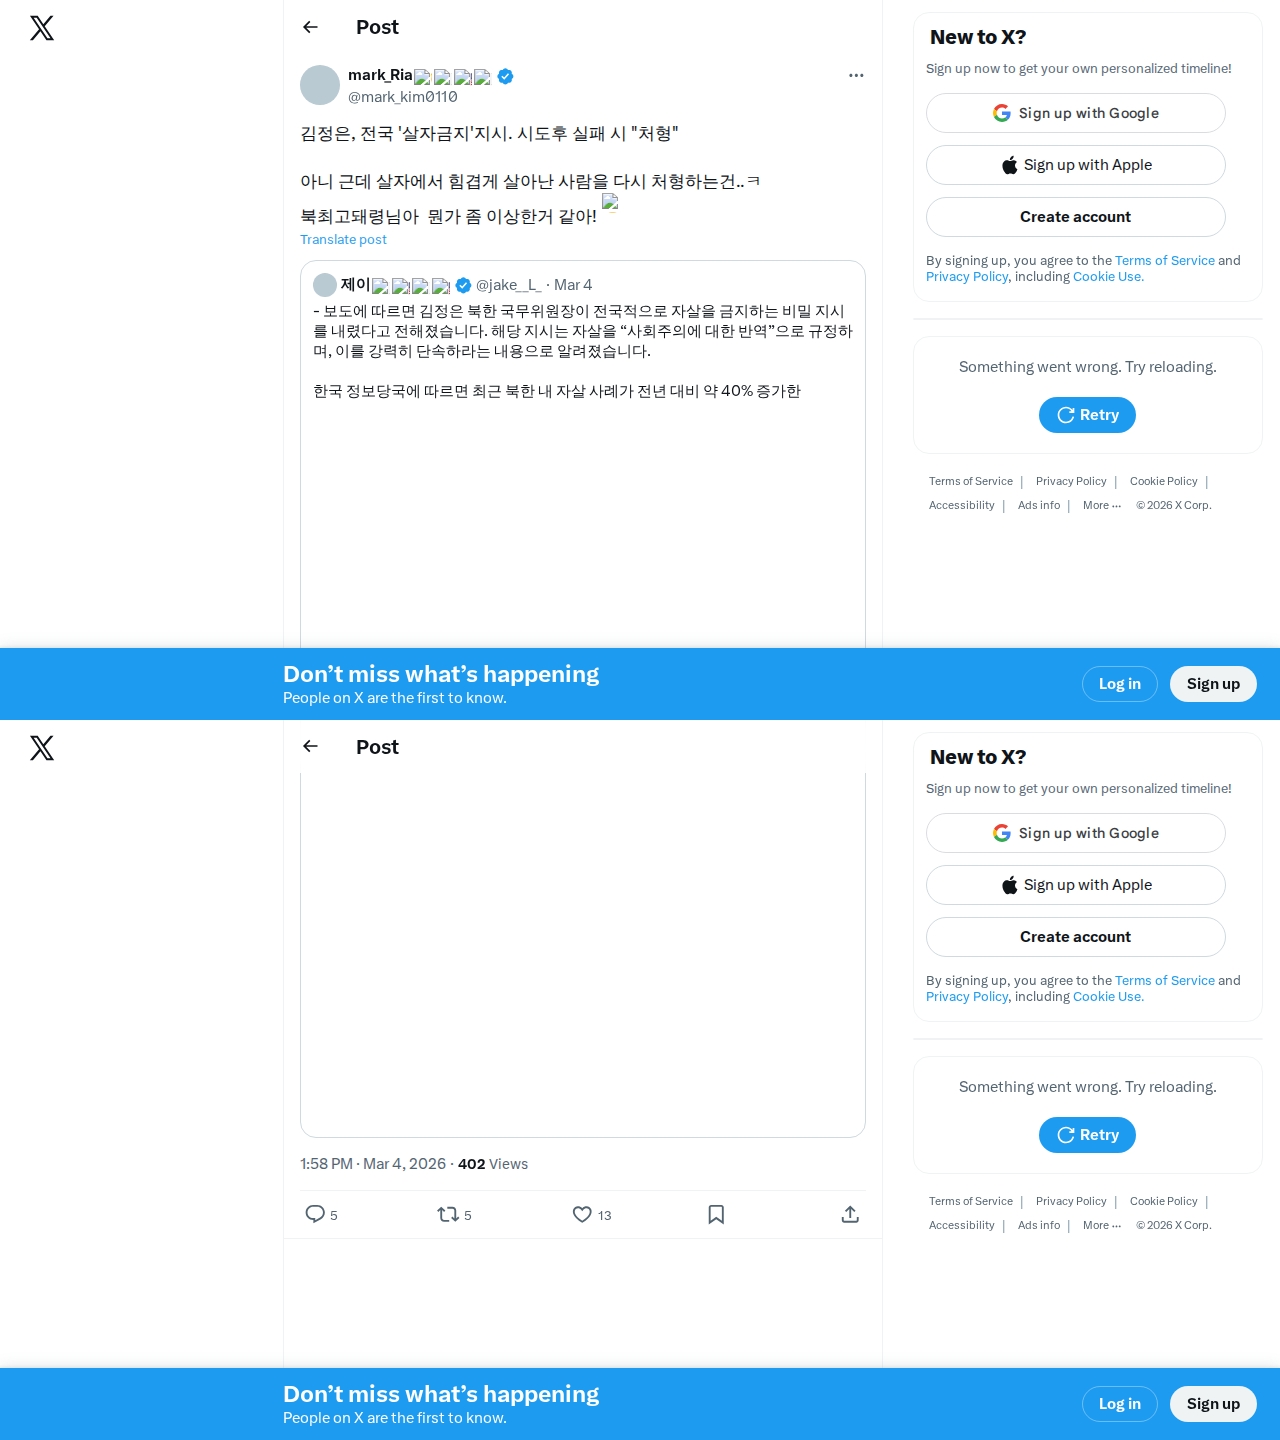Bookmark this post

pyautogui.click(x=716, y=1214)
